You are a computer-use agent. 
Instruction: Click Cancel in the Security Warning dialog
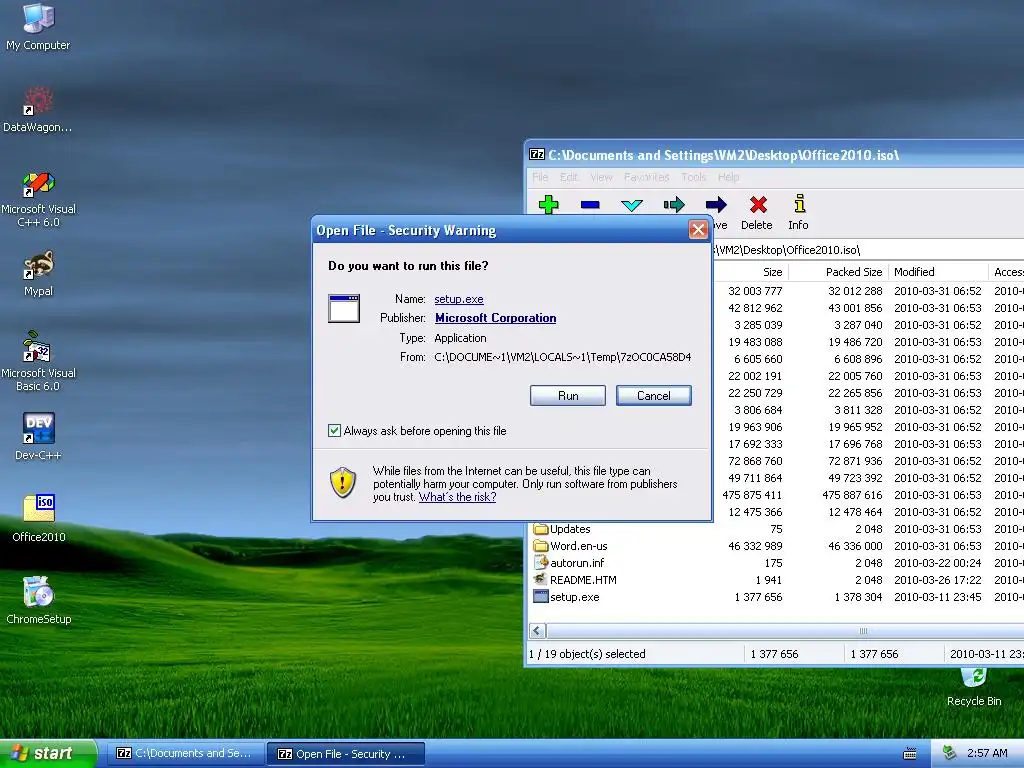coord(654,396)
